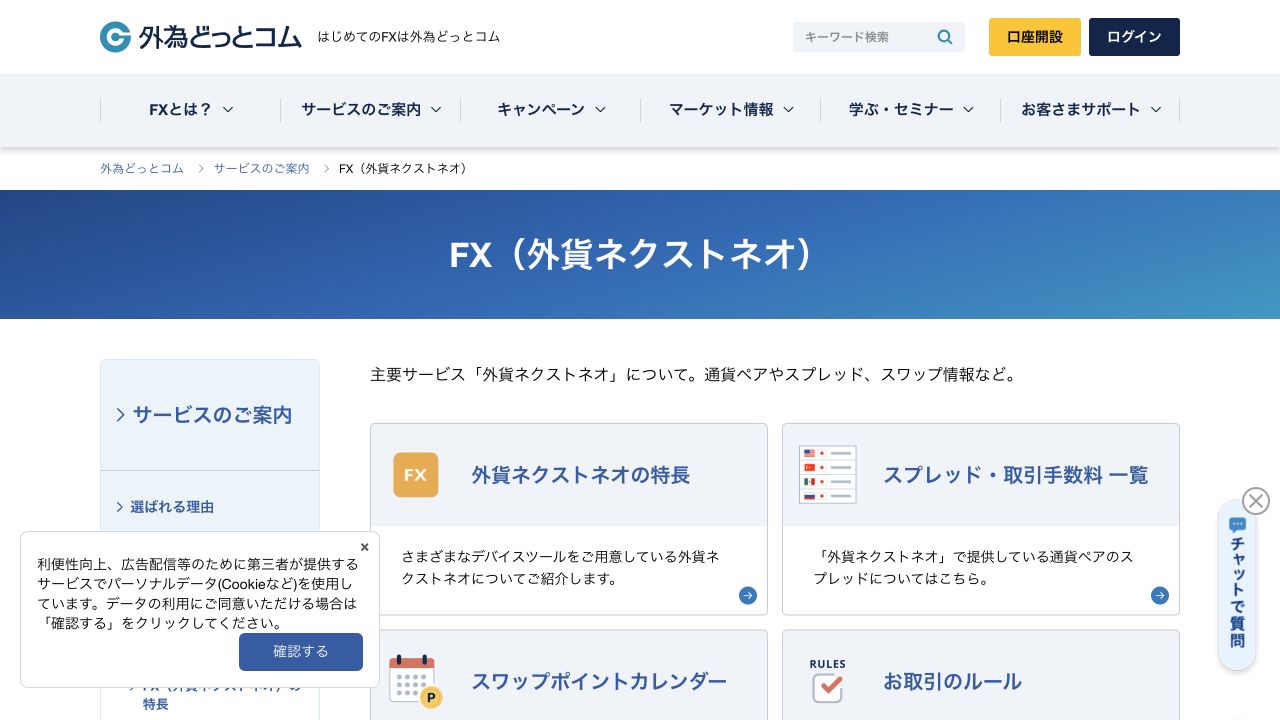Expand the マーケット情報 menu

[x=731, y=110]
